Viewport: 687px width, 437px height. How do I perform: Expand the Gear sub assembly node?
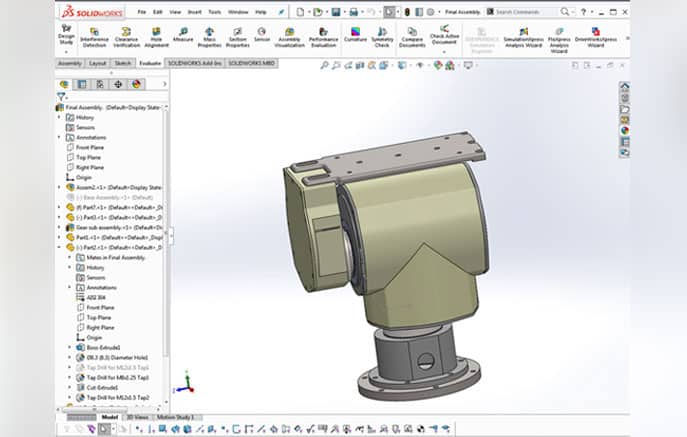click(x=60, y=227)
